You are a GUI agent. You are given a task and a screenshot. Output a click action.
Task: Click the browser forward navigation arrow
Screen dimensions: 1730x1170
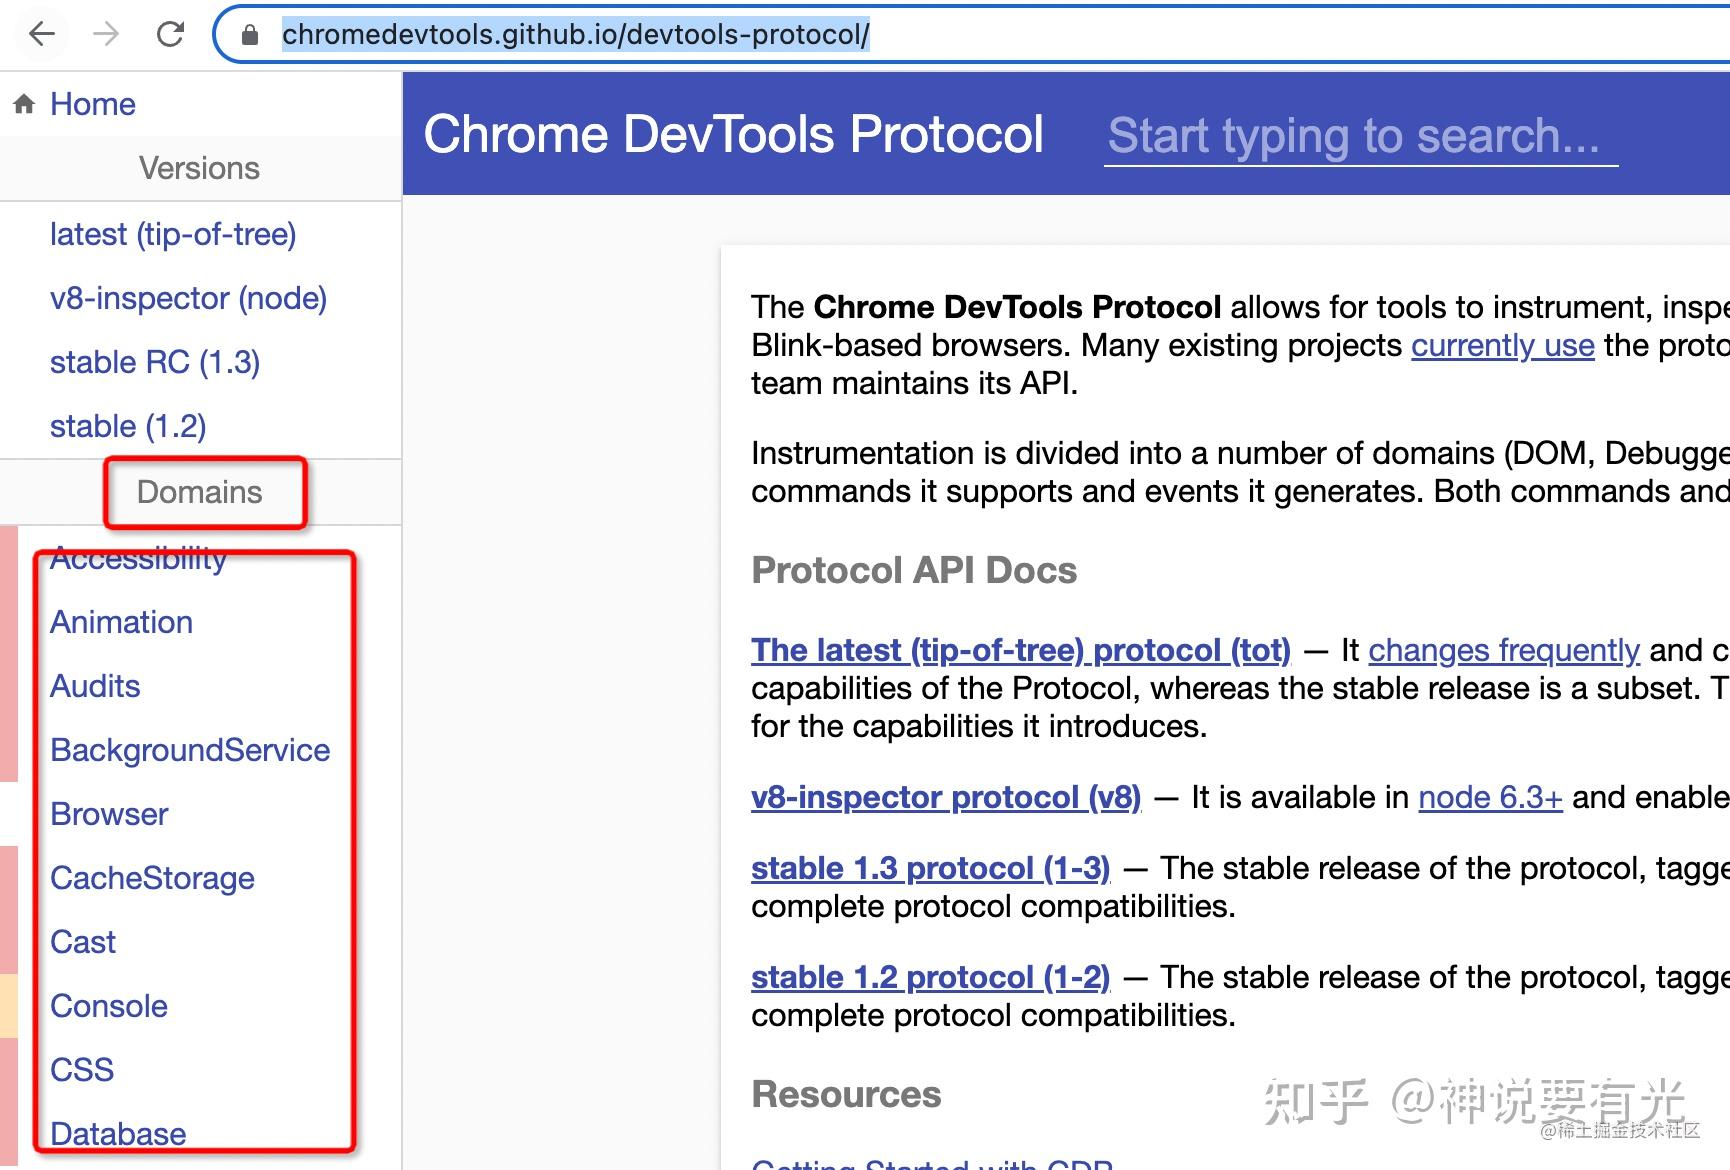click(x=105, y=34)
